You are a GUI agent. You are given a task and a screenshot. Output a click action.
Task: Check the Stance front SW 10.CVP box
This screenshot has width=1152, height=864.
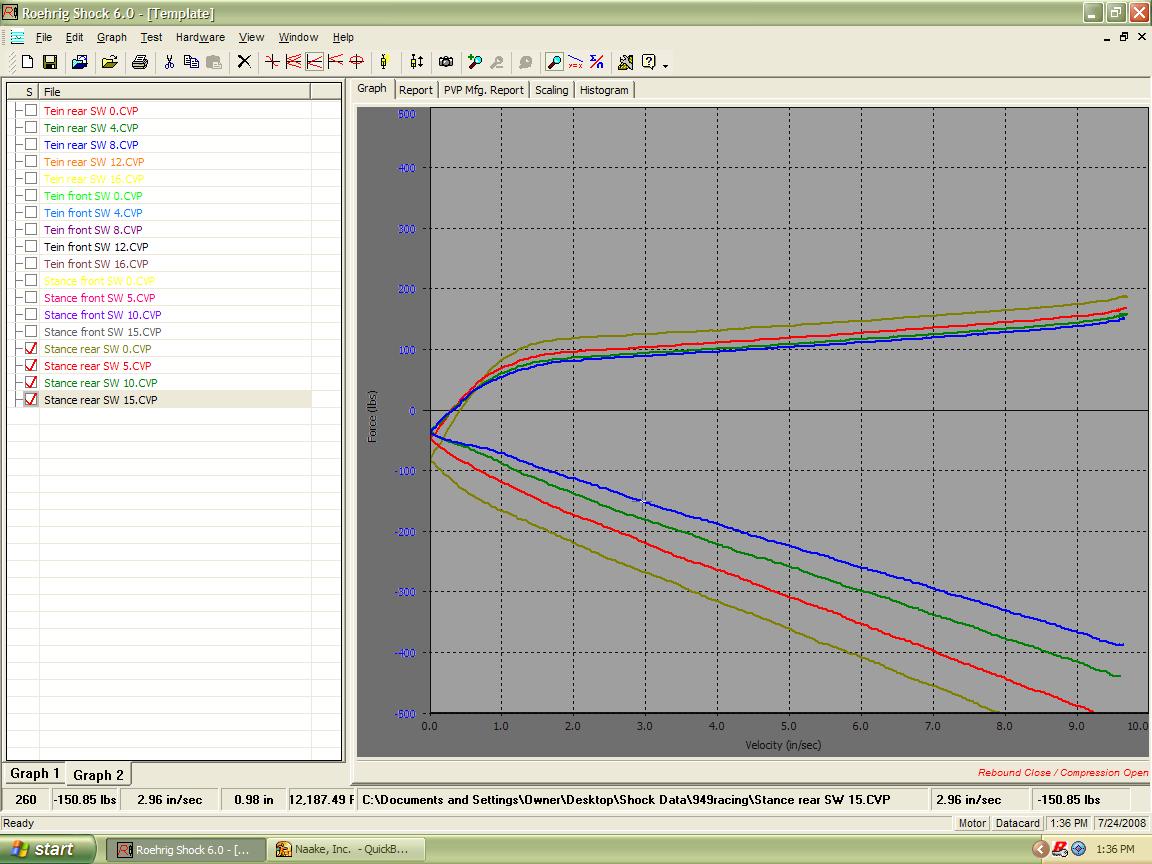(x=31, y=315)
